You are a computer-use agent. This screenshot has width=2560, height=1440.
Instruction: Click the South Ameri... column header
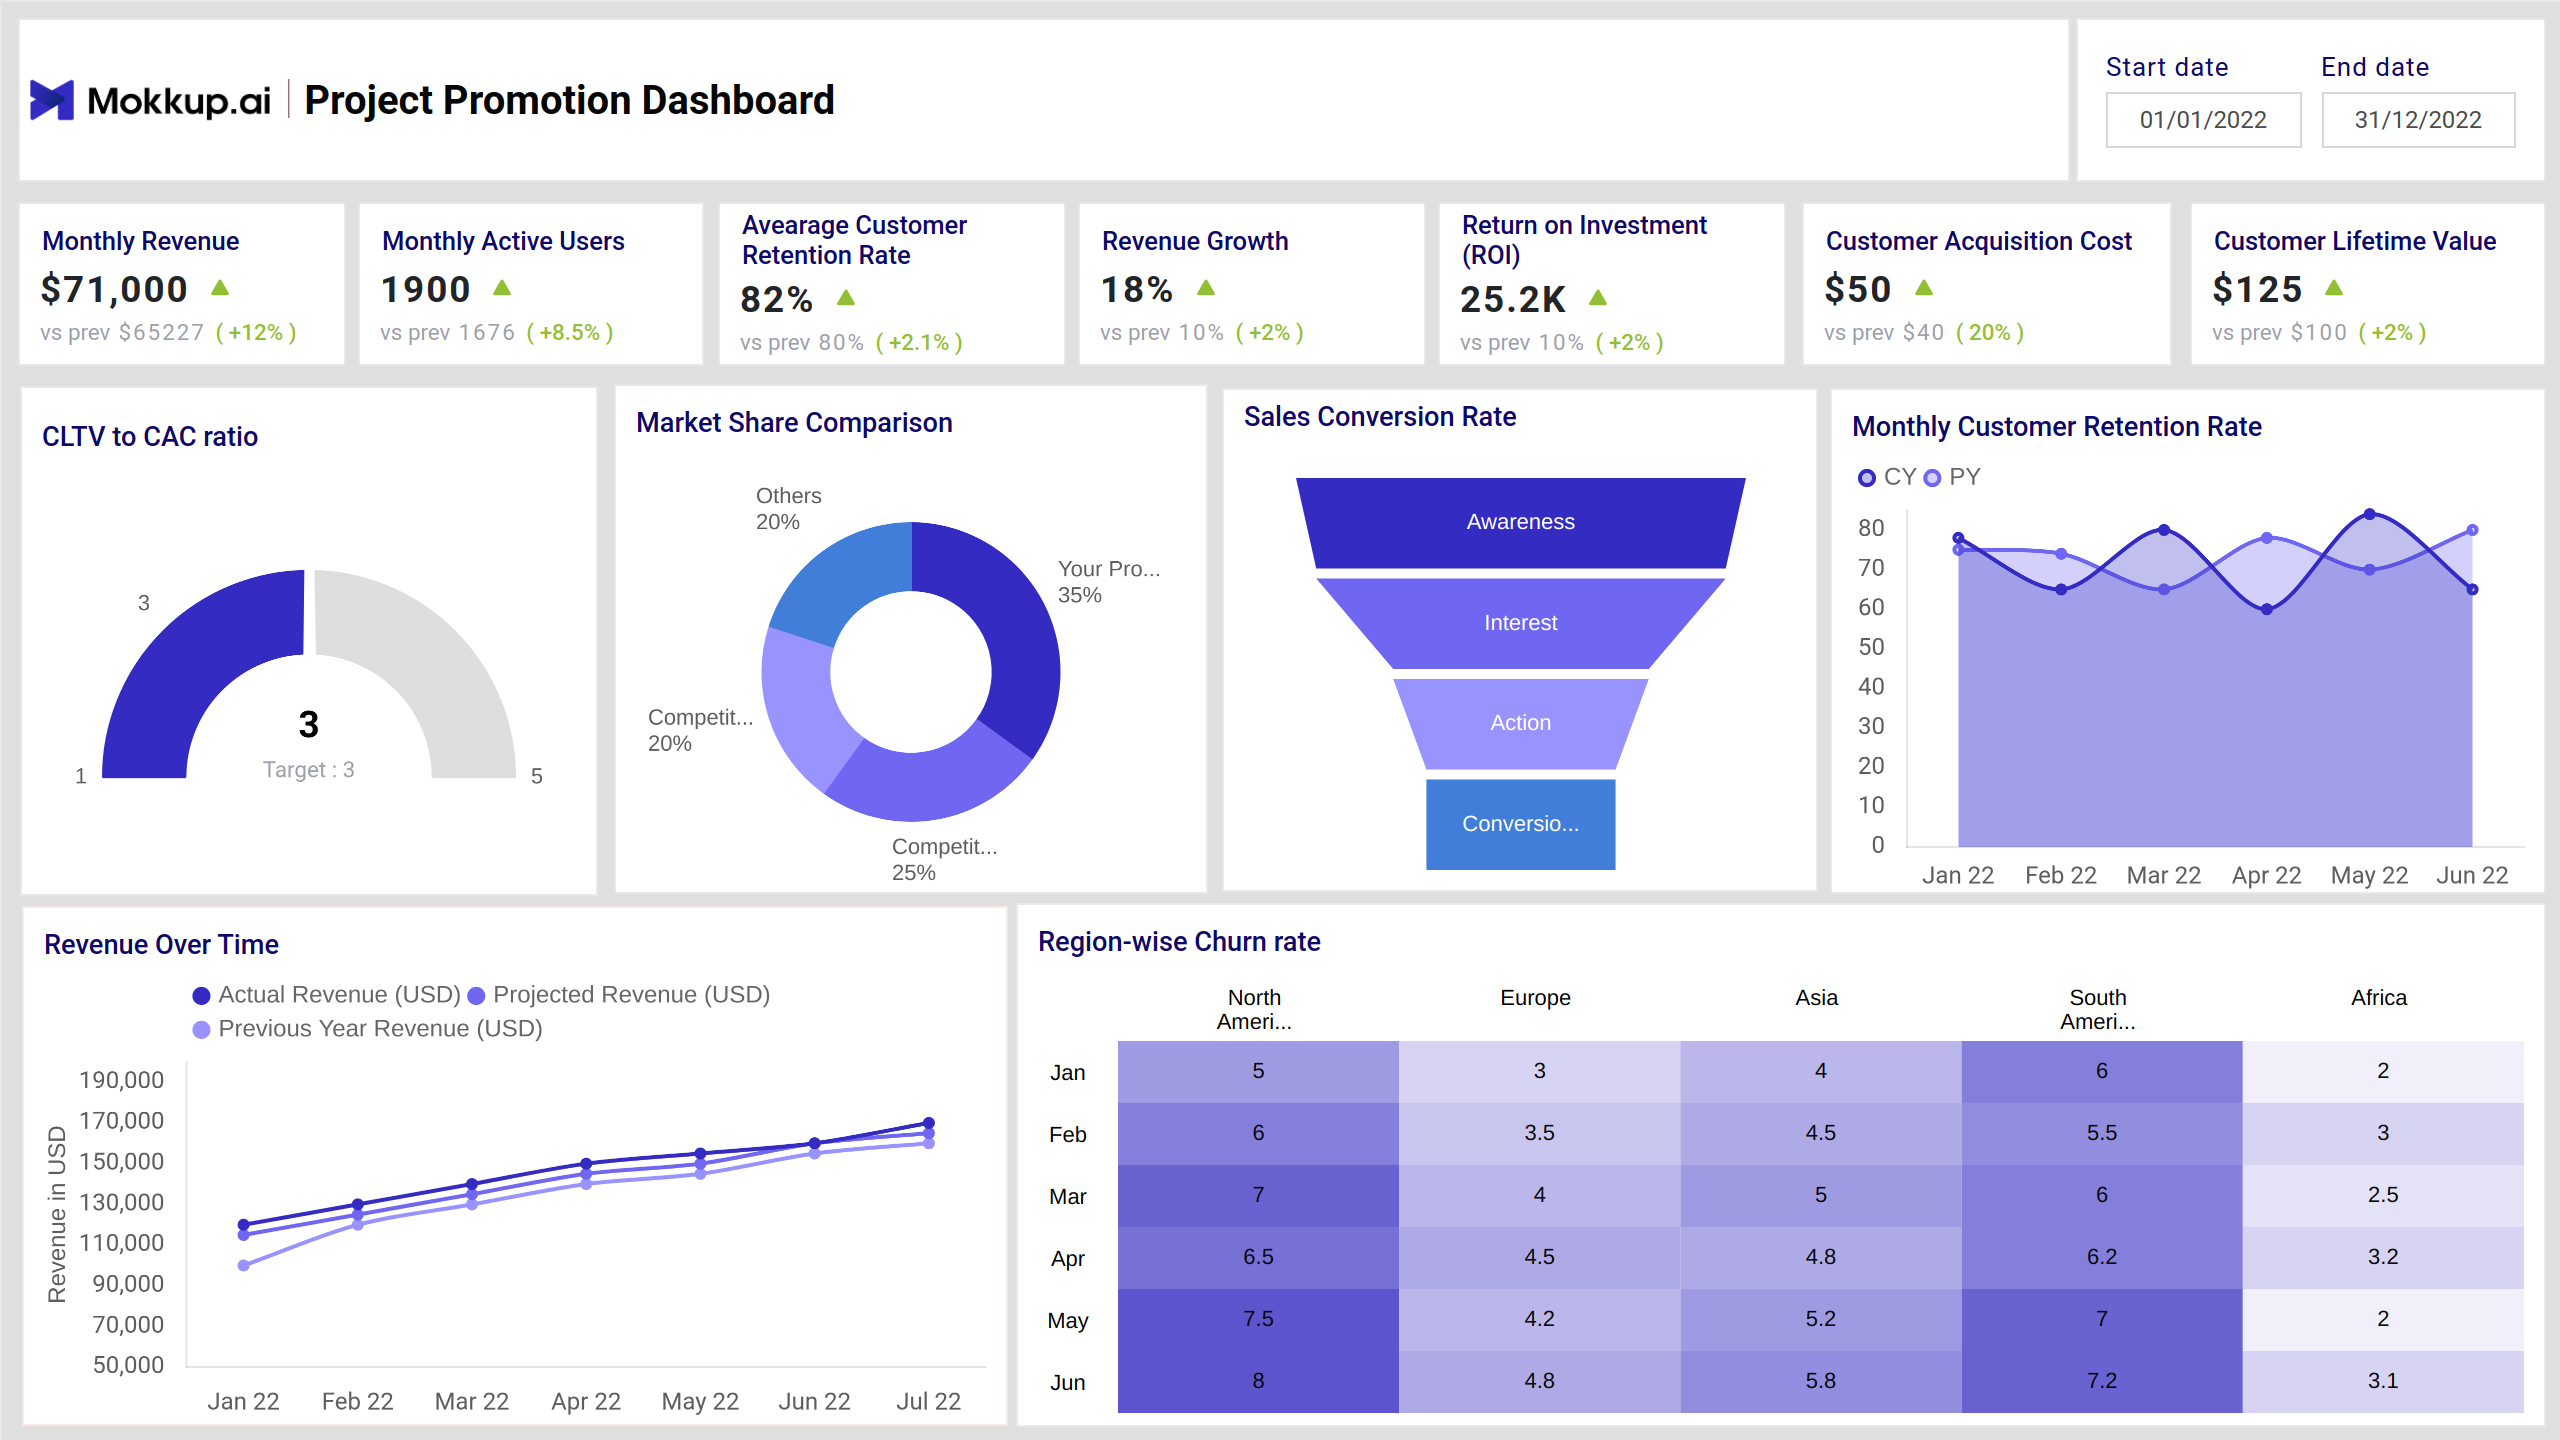[x=2097, y=1009]
